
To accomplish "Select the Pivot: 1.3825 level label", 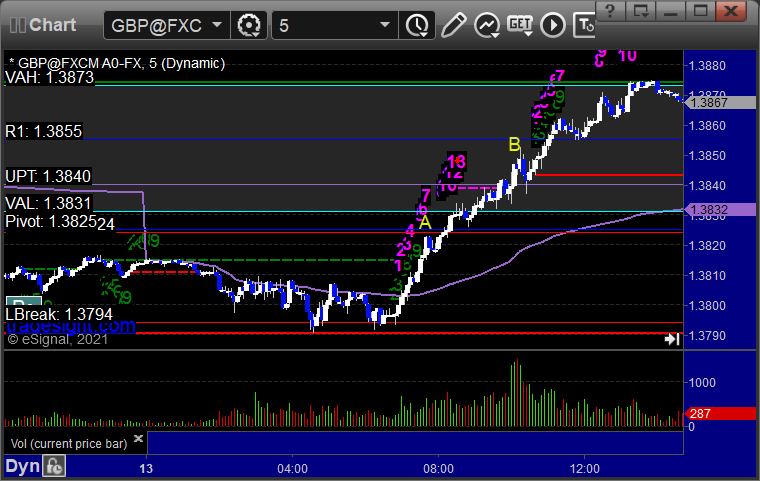I will (x=51, y=222).
